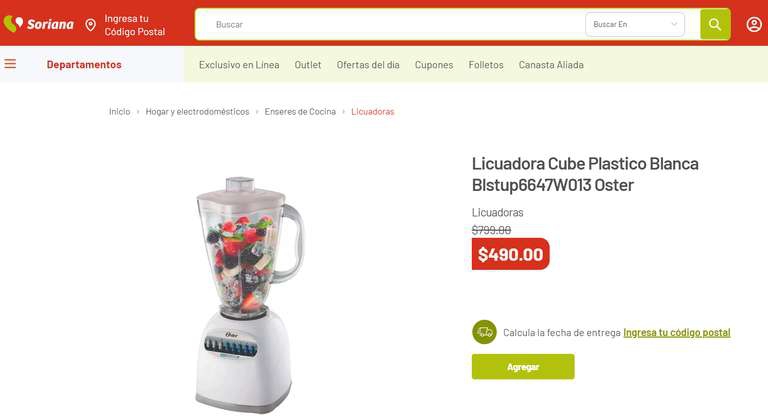Click Ingresa tu Código Postal header

pos(135,25)
